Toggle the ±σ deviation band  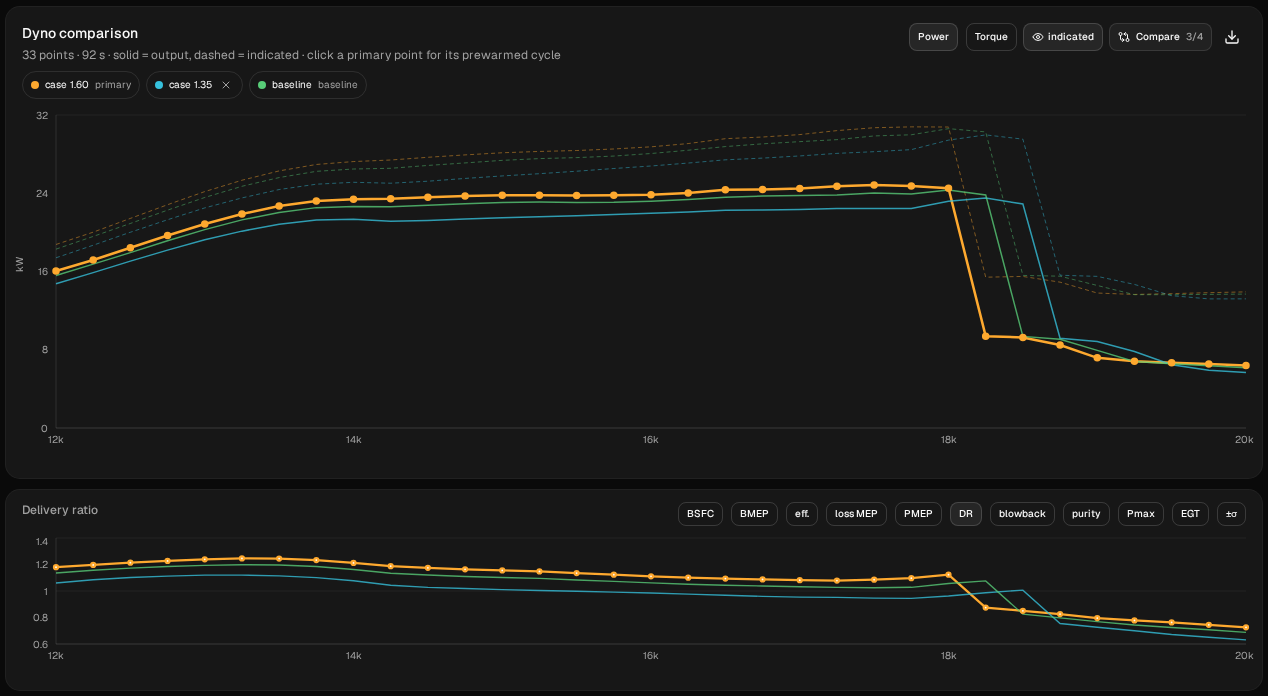1231,514
